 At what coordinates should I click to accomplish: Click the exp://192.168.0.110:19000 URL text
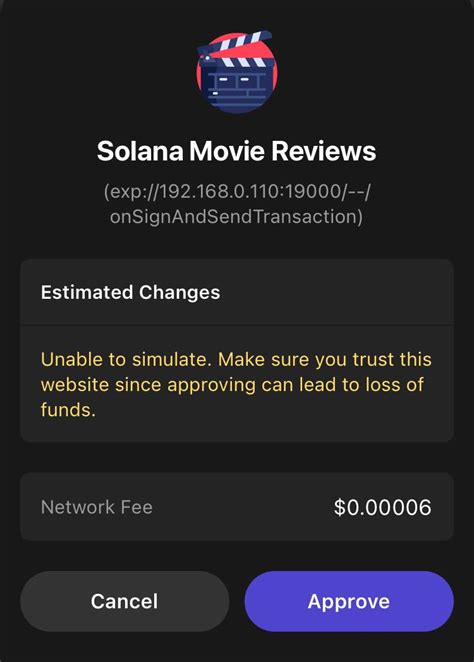coord(237,192)
